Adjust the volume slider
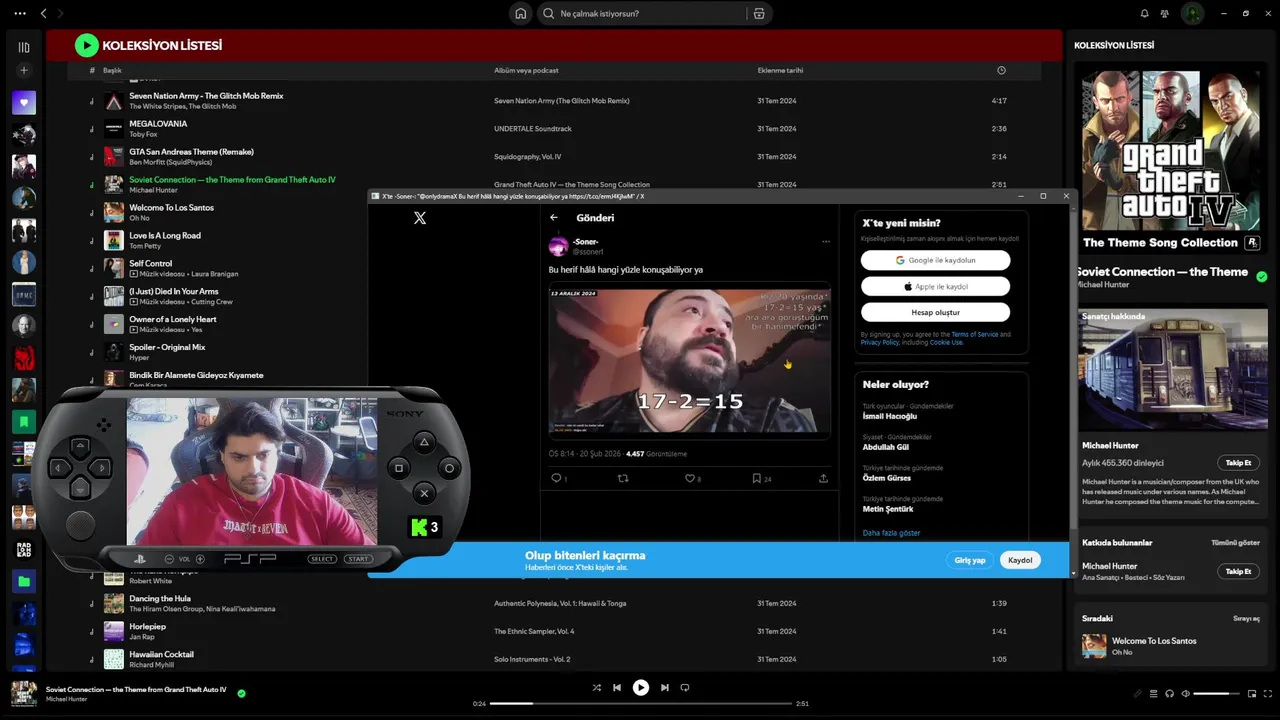This screenshot has height=720, width=1280. click(x=1216, y=693)
